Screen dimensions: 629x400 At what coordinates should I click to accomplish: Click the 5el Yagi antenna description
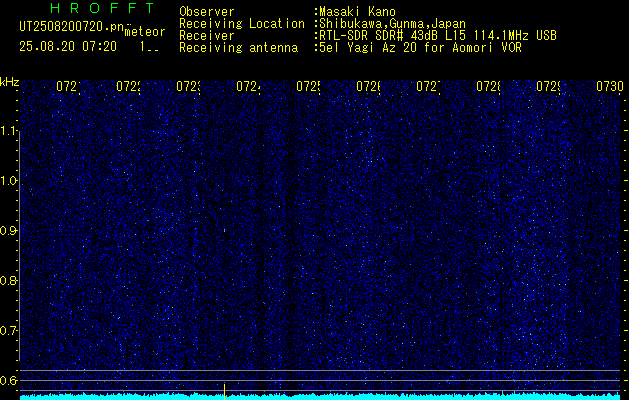420,48
